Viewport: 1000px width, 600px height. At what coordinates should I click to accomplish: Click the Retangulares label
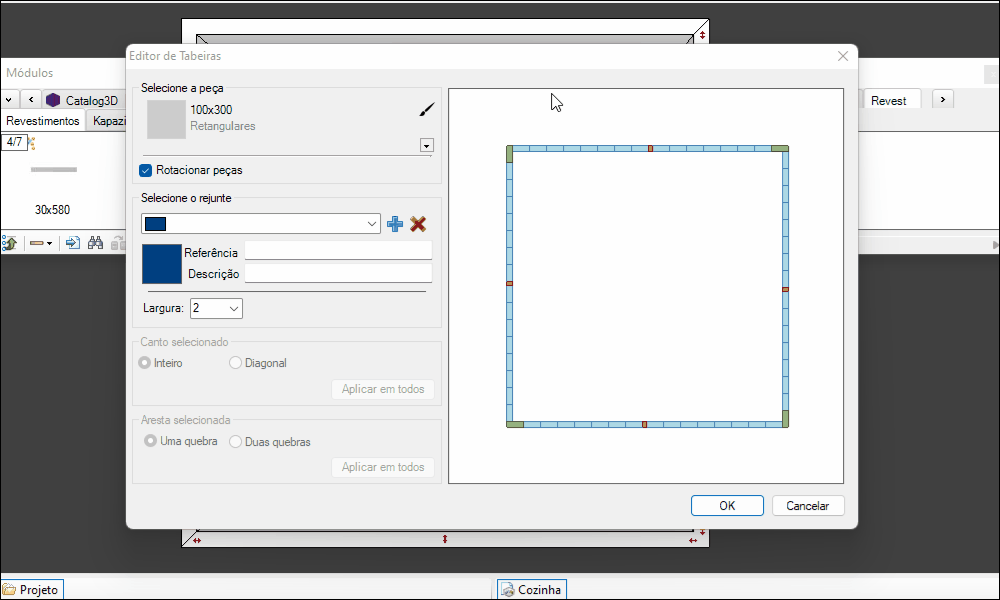[223, 126]
